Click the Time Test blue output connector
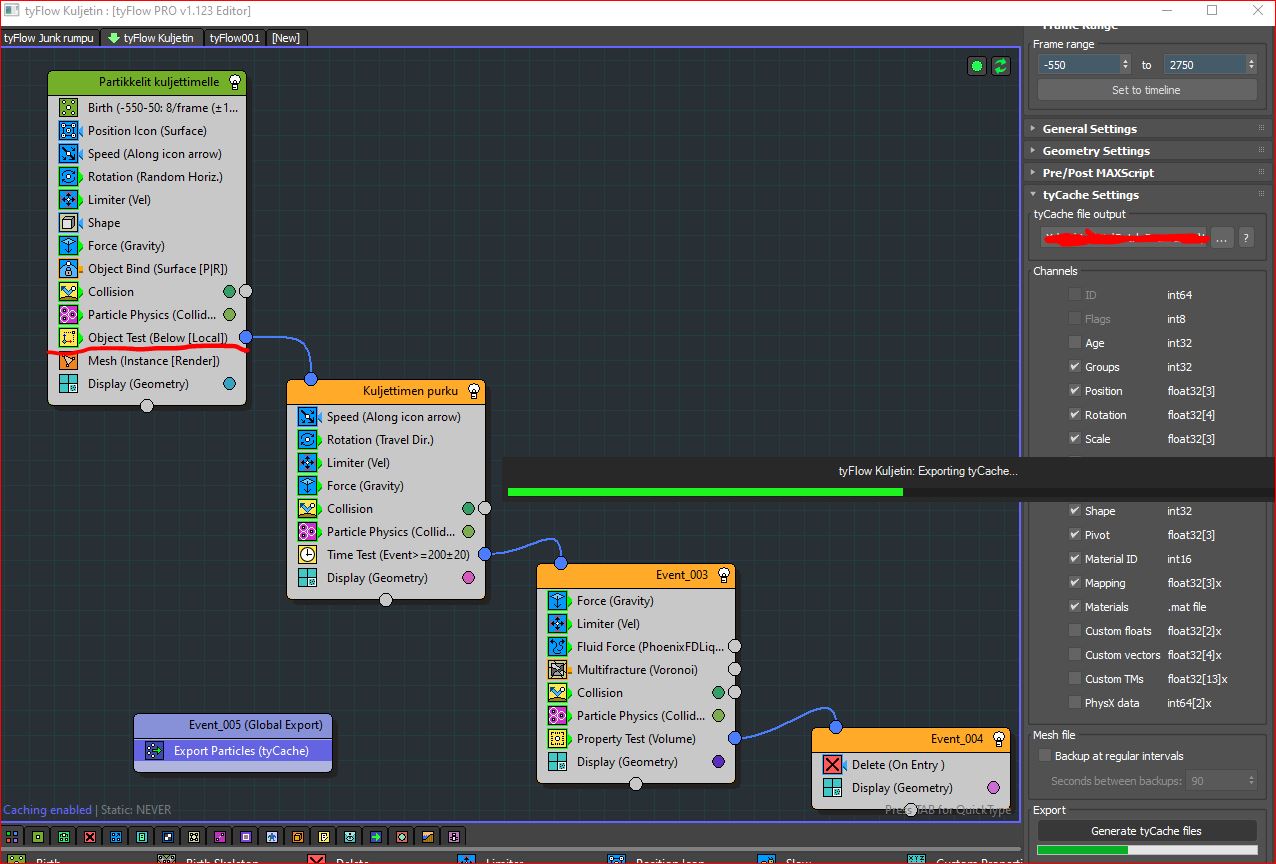This screenshot has width=1276, height=864. point(484,554)
